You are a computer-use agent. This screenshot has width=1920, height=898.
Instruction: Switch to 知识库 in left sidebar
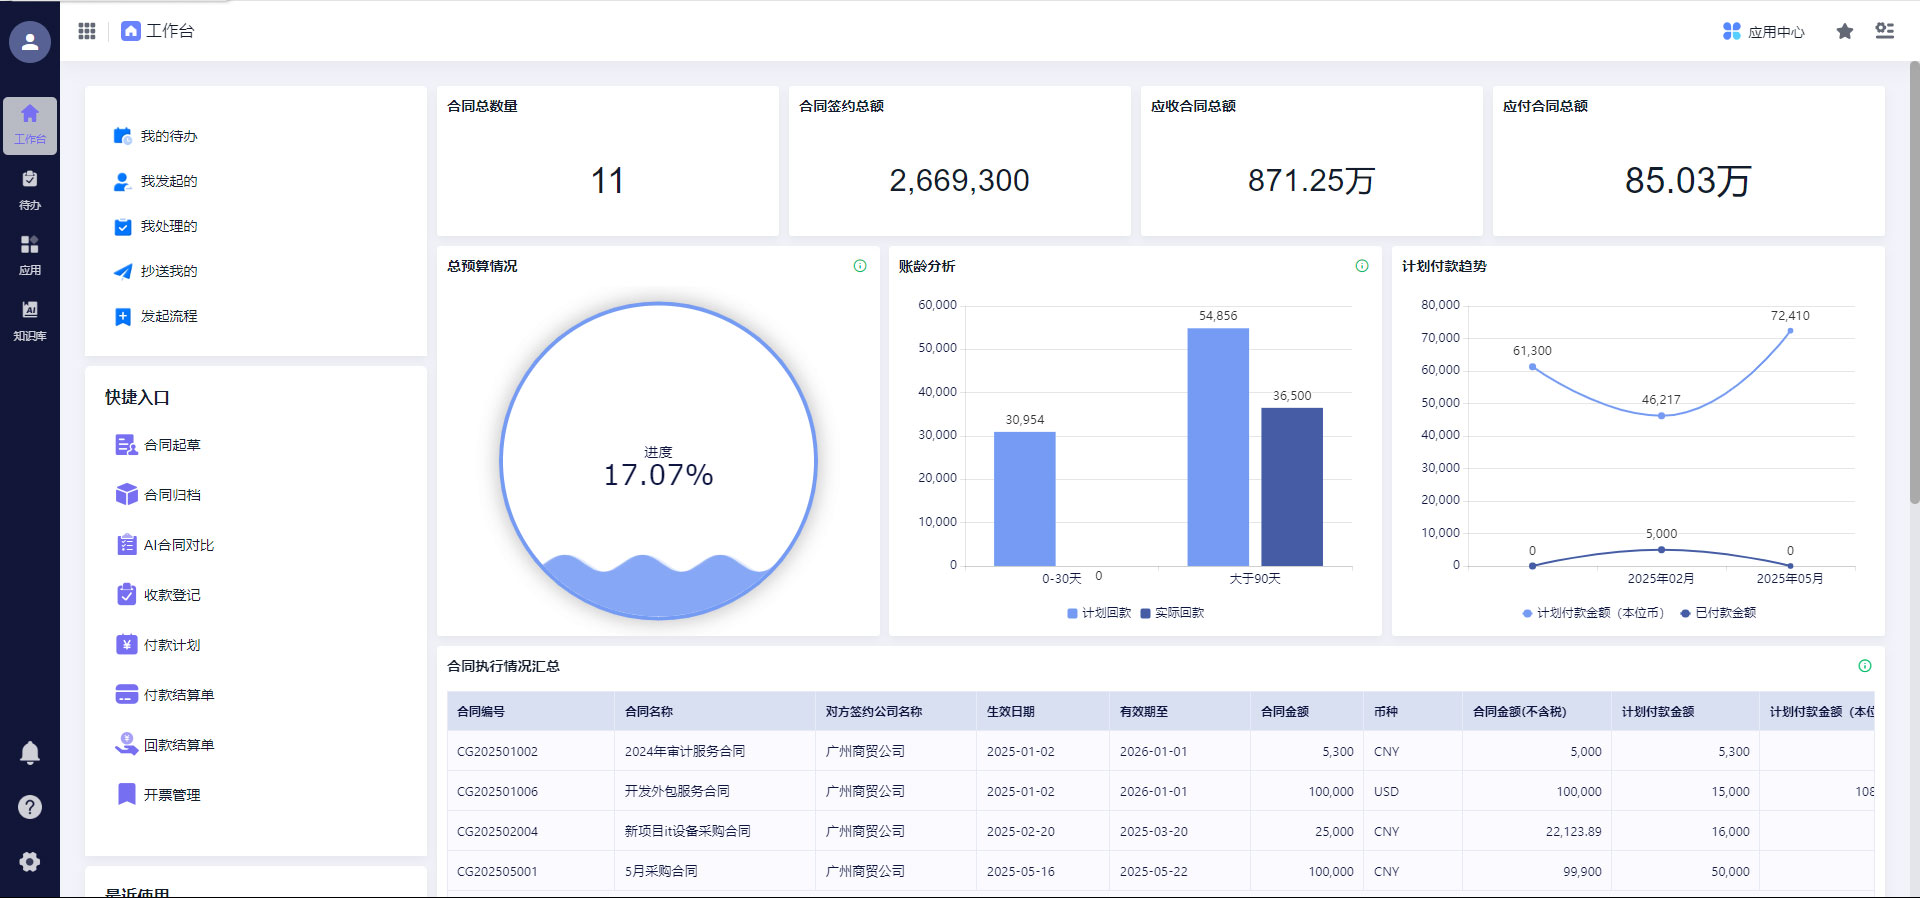coord(30,320)
